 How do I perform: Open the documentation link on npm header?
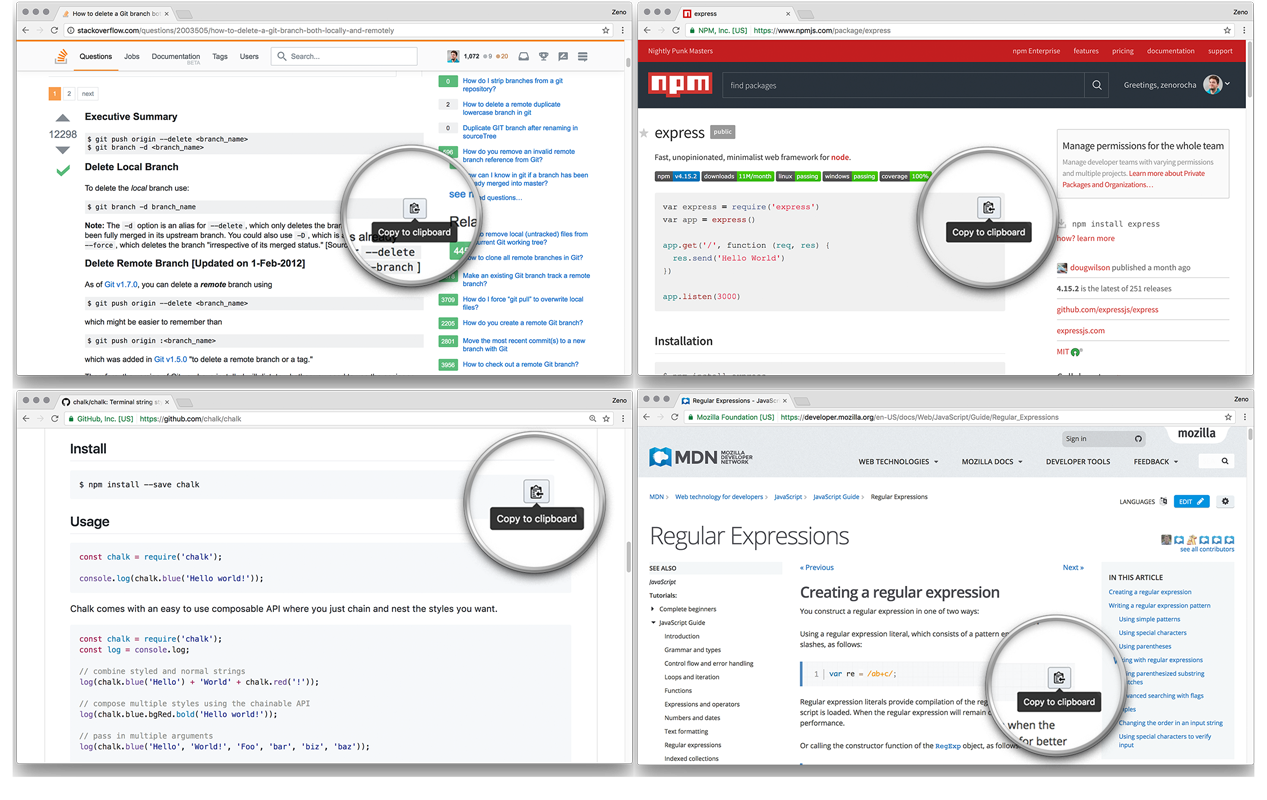click(1171, 51)
